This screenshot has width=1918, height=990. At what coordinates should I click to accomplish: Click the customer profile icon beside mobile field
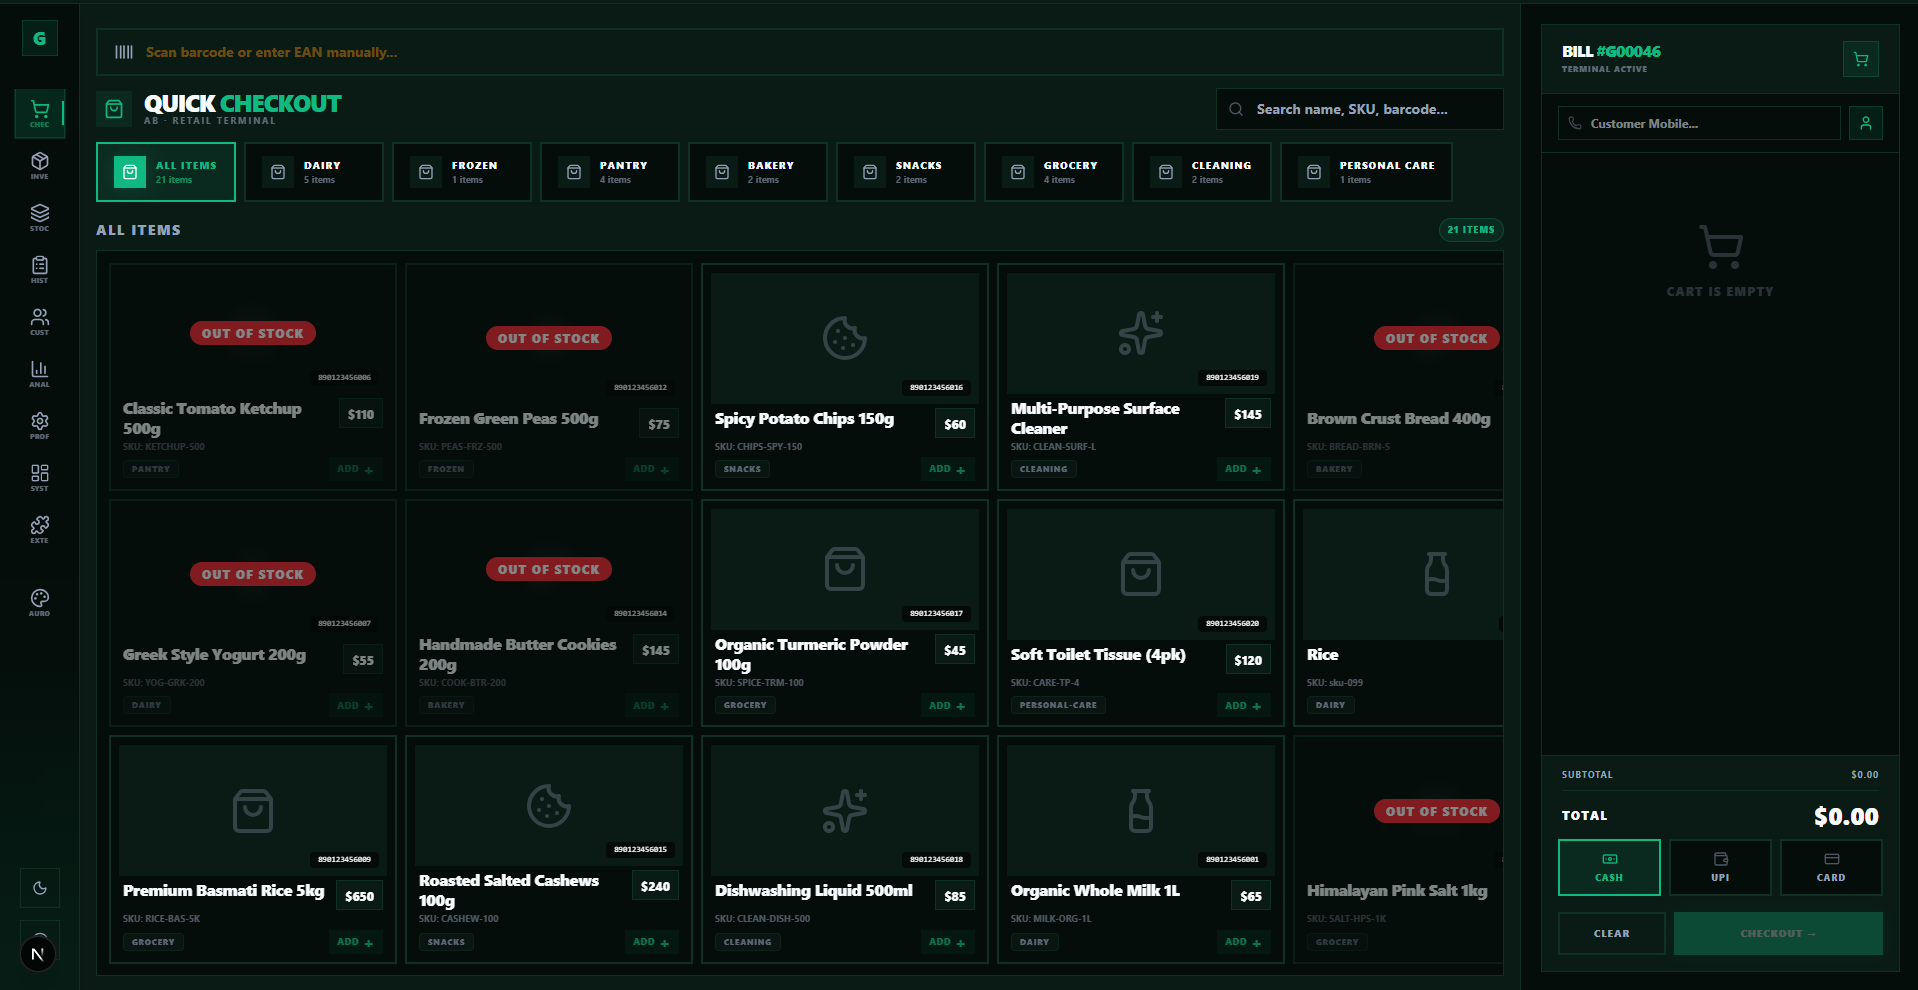1865,123
